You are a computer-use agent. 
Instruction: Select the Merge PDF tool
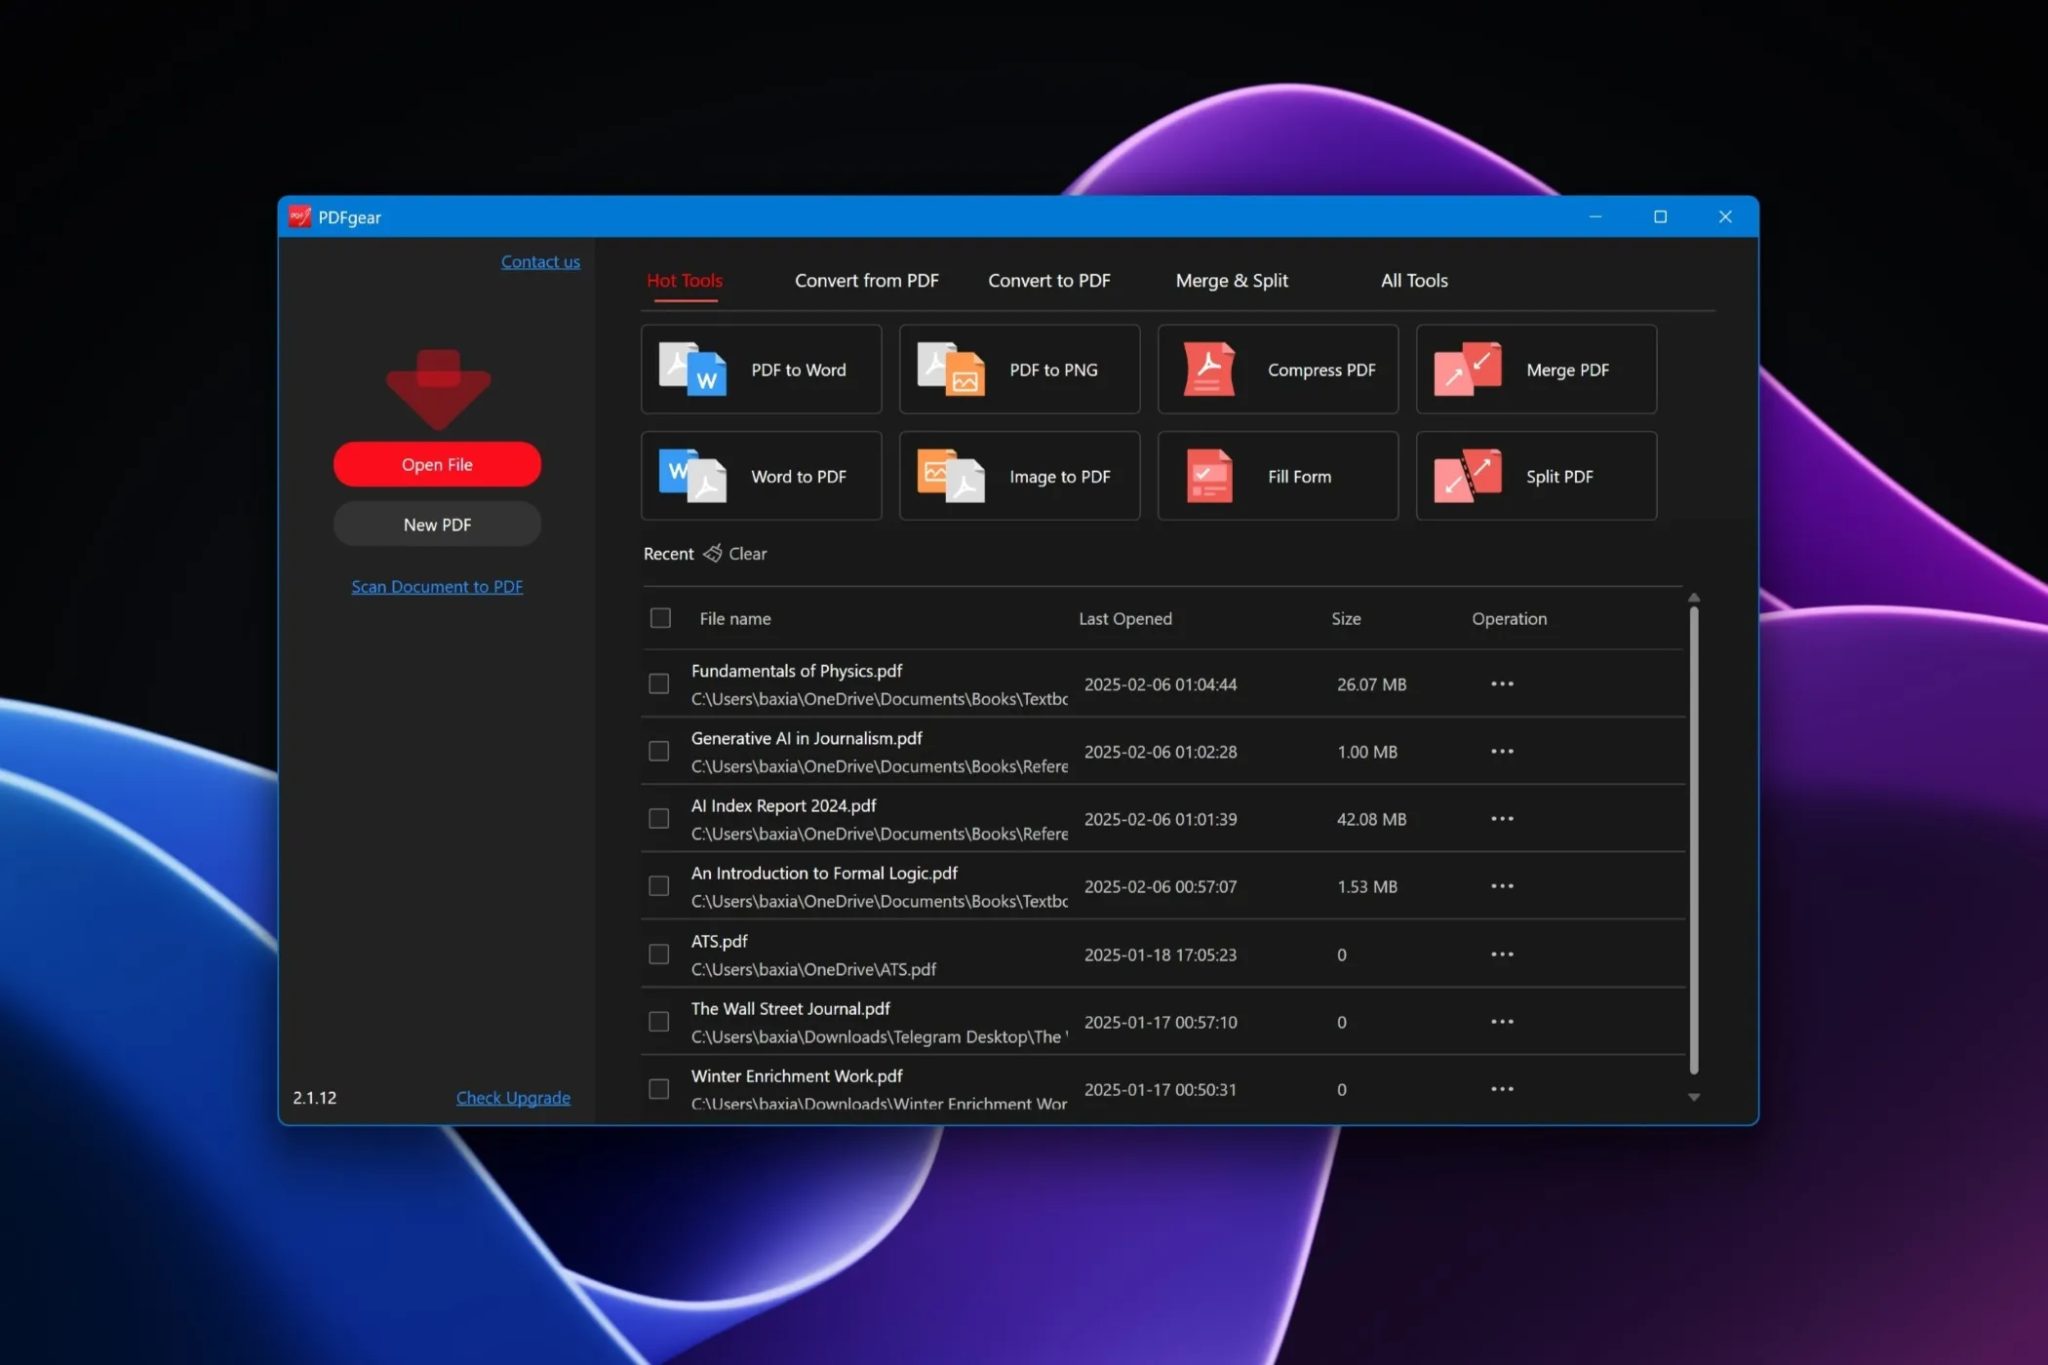click(x=1536, y=369)
